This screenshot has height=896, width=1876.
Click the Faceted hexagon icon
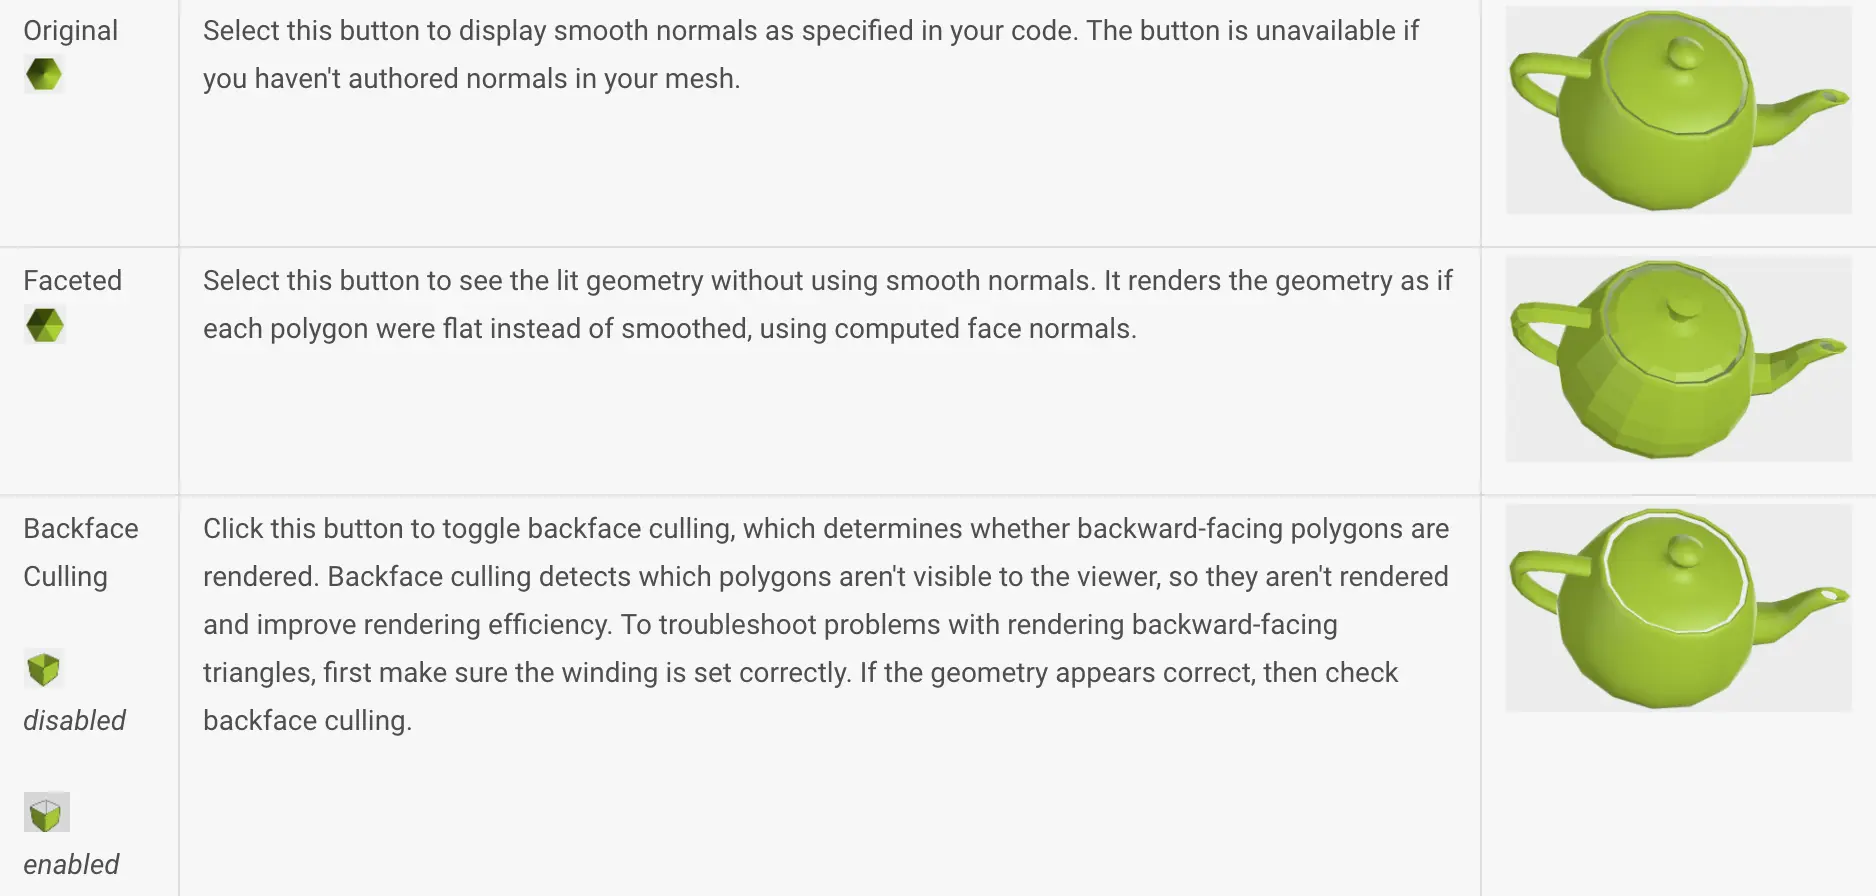(x=45, y=325)
